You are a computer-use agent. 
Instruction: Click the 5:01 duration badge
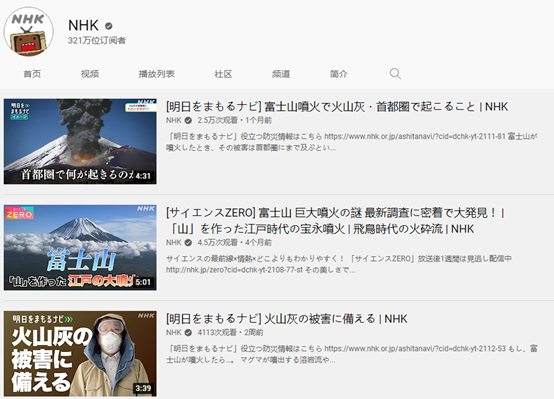pos(143,282)
